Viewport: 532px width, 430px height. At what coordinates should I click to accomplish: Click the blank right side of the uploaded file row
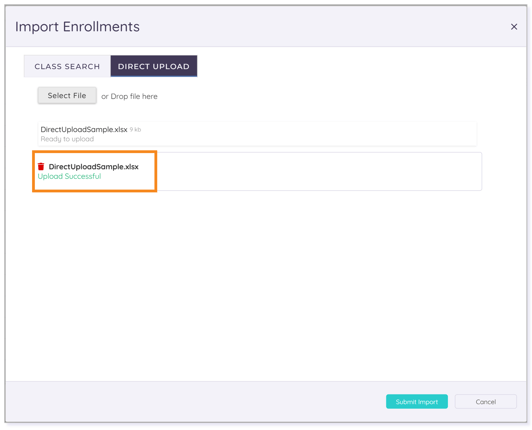(x=319, y=171)
